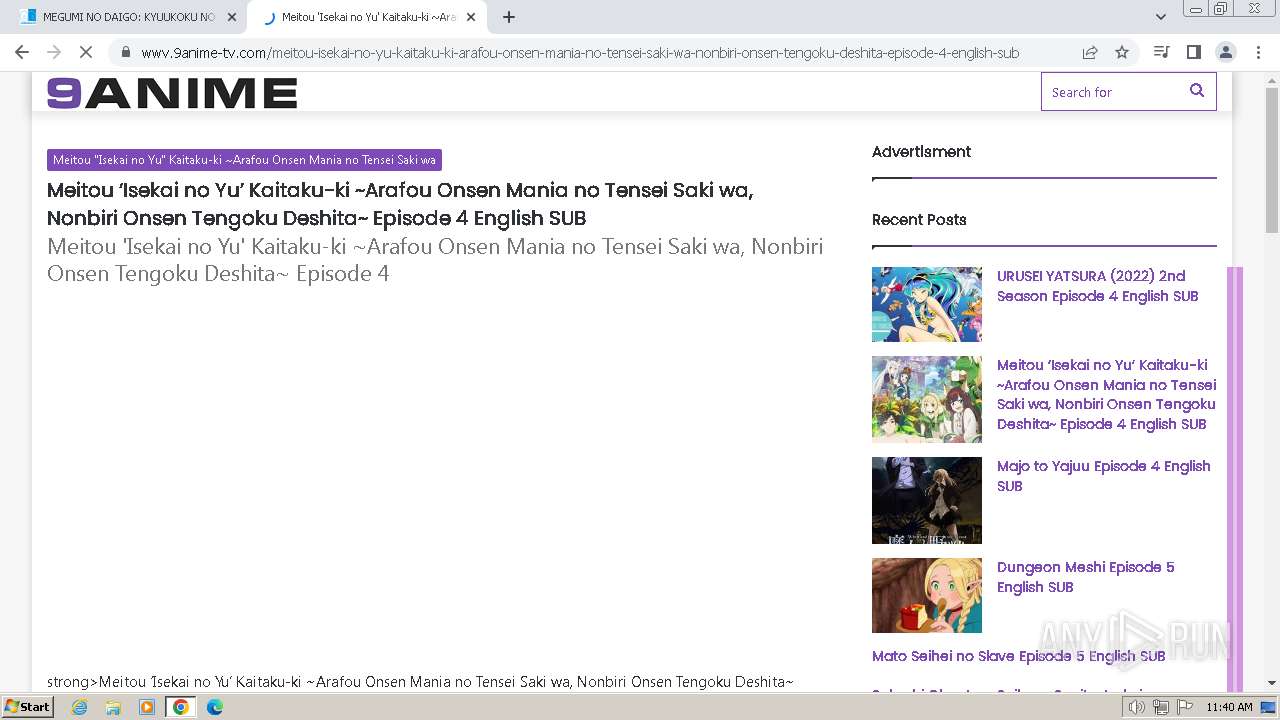Click the browser forward arrow
Viewport: 1280px width, 720px height.
point(54,52)
